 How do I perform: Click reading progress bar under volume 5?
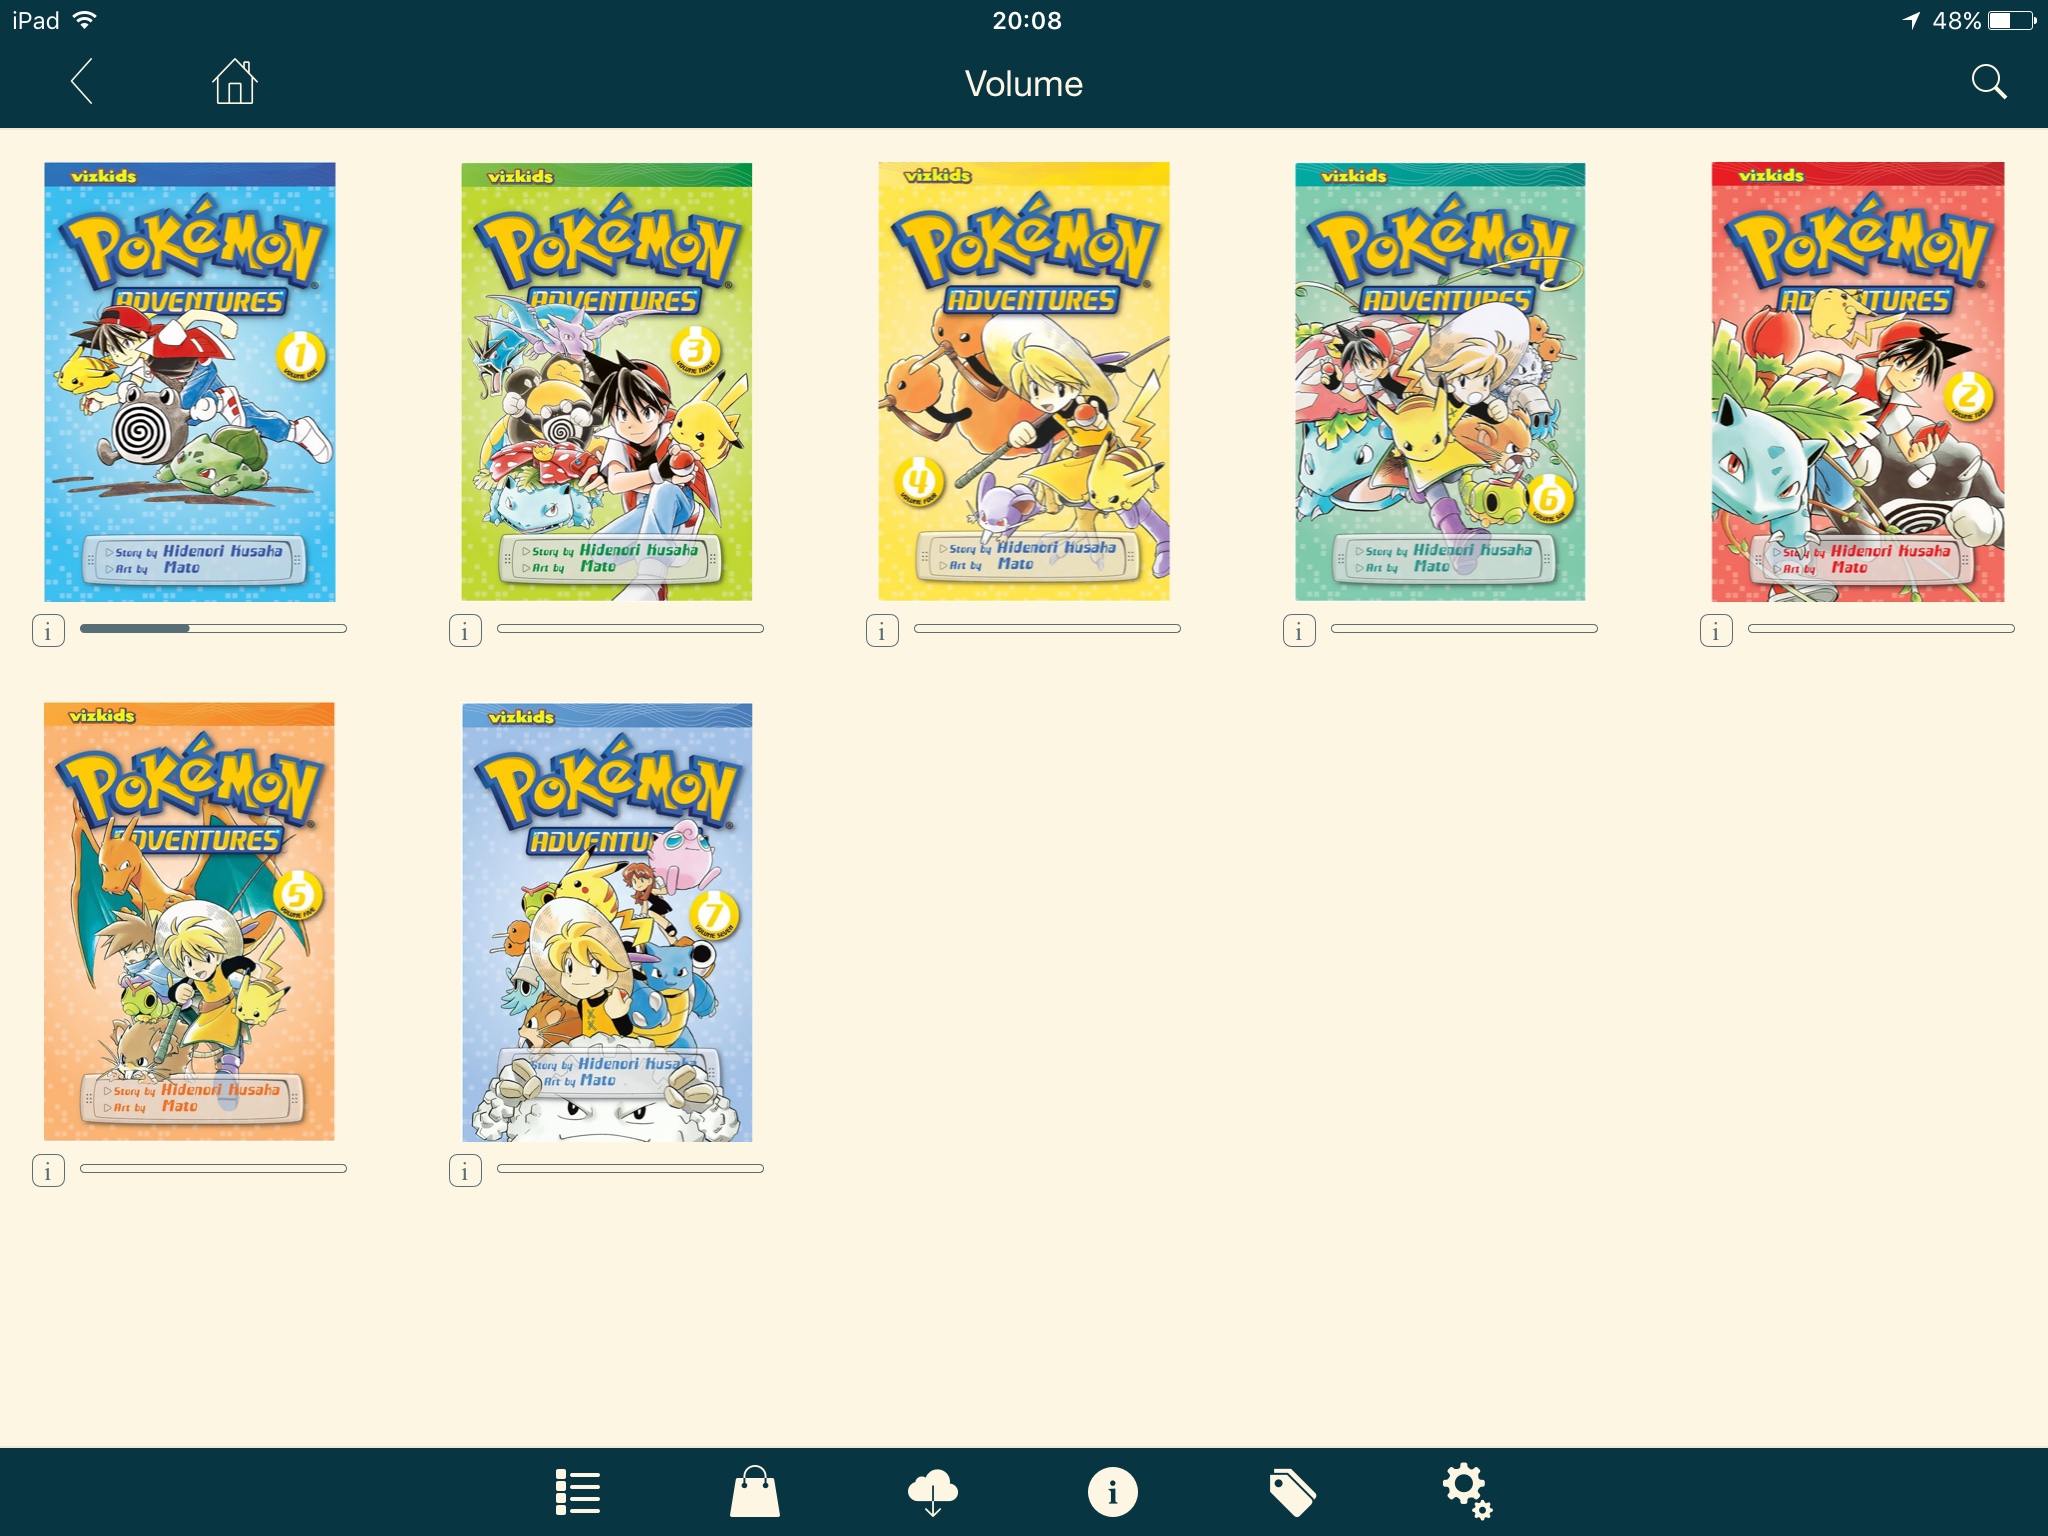coord(213,1168)
